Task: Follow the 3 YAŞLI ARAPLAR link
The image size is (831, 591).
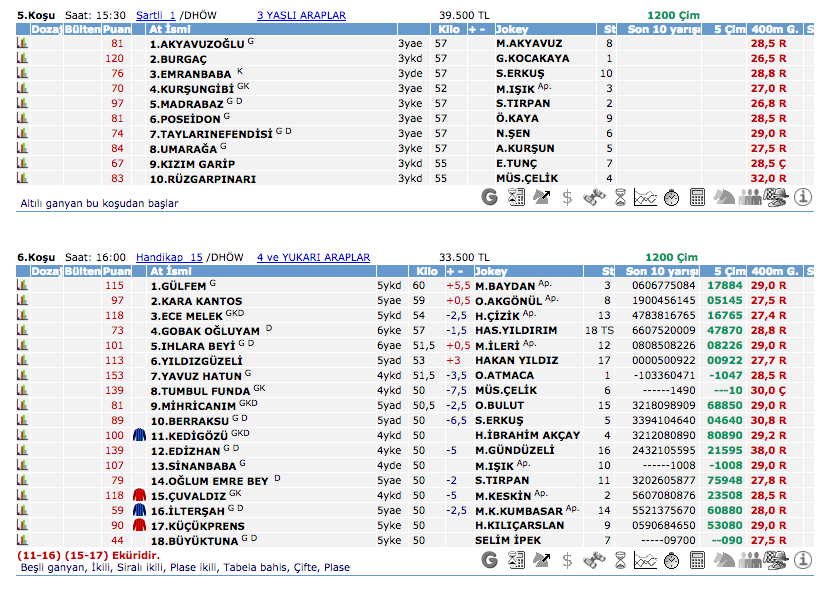Action: [x=301, y=16]
